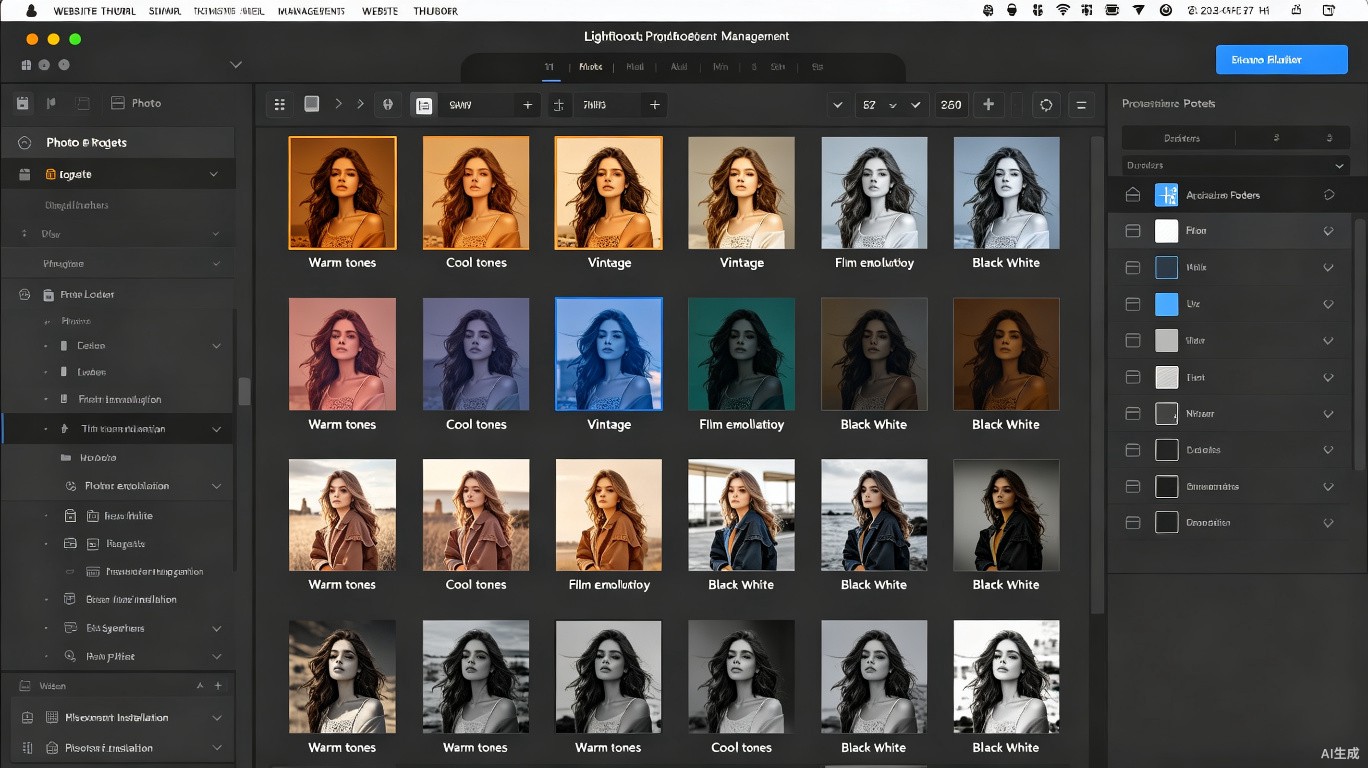This screenshot has width=1368, height=768.
Task: Click the plus icon beside 260
Action: coord(988,104)
